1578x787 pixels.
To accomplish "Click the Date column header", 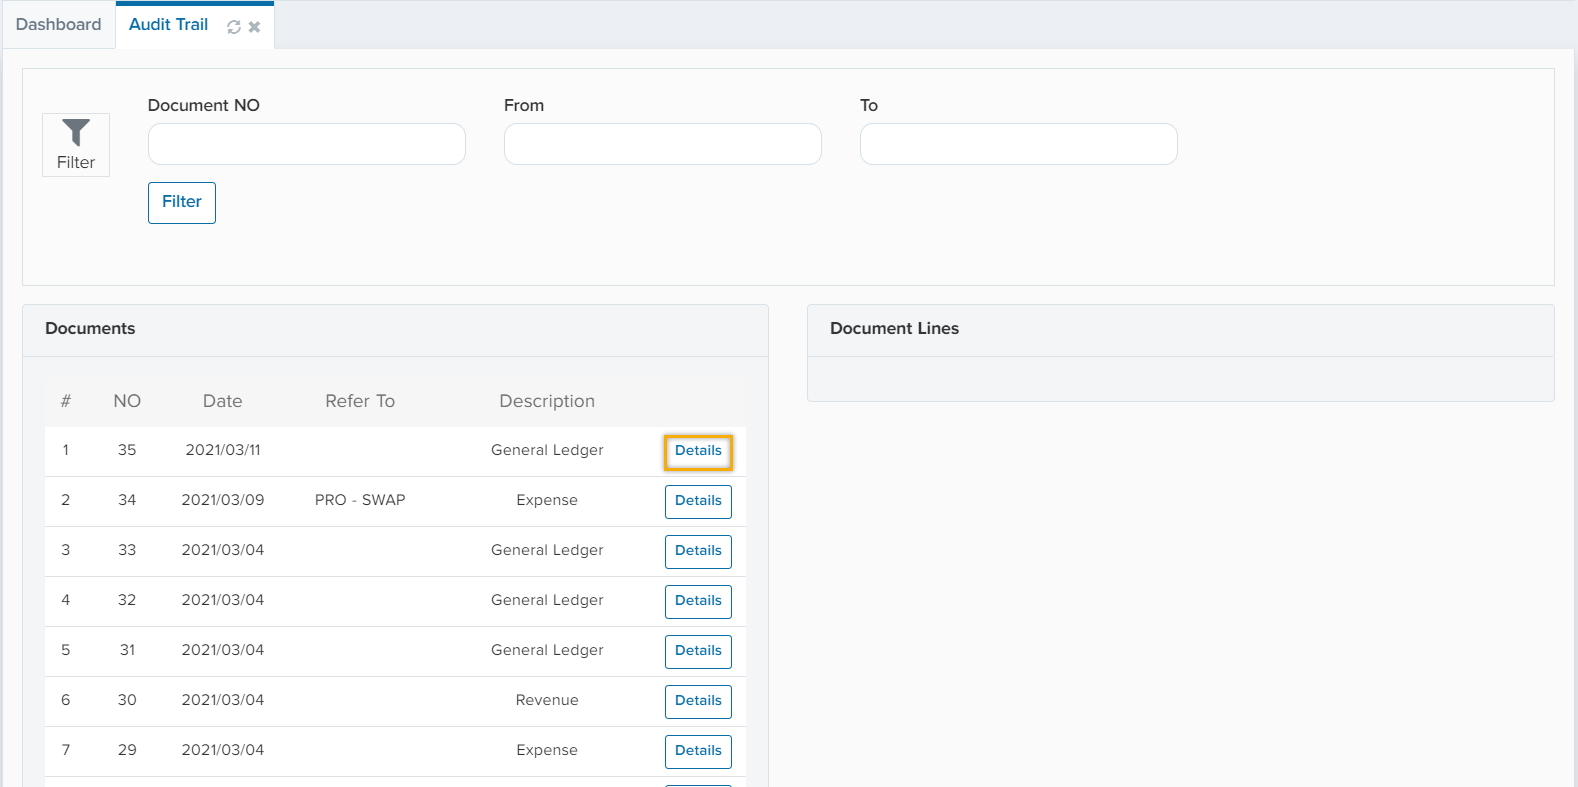I will 222,401.
